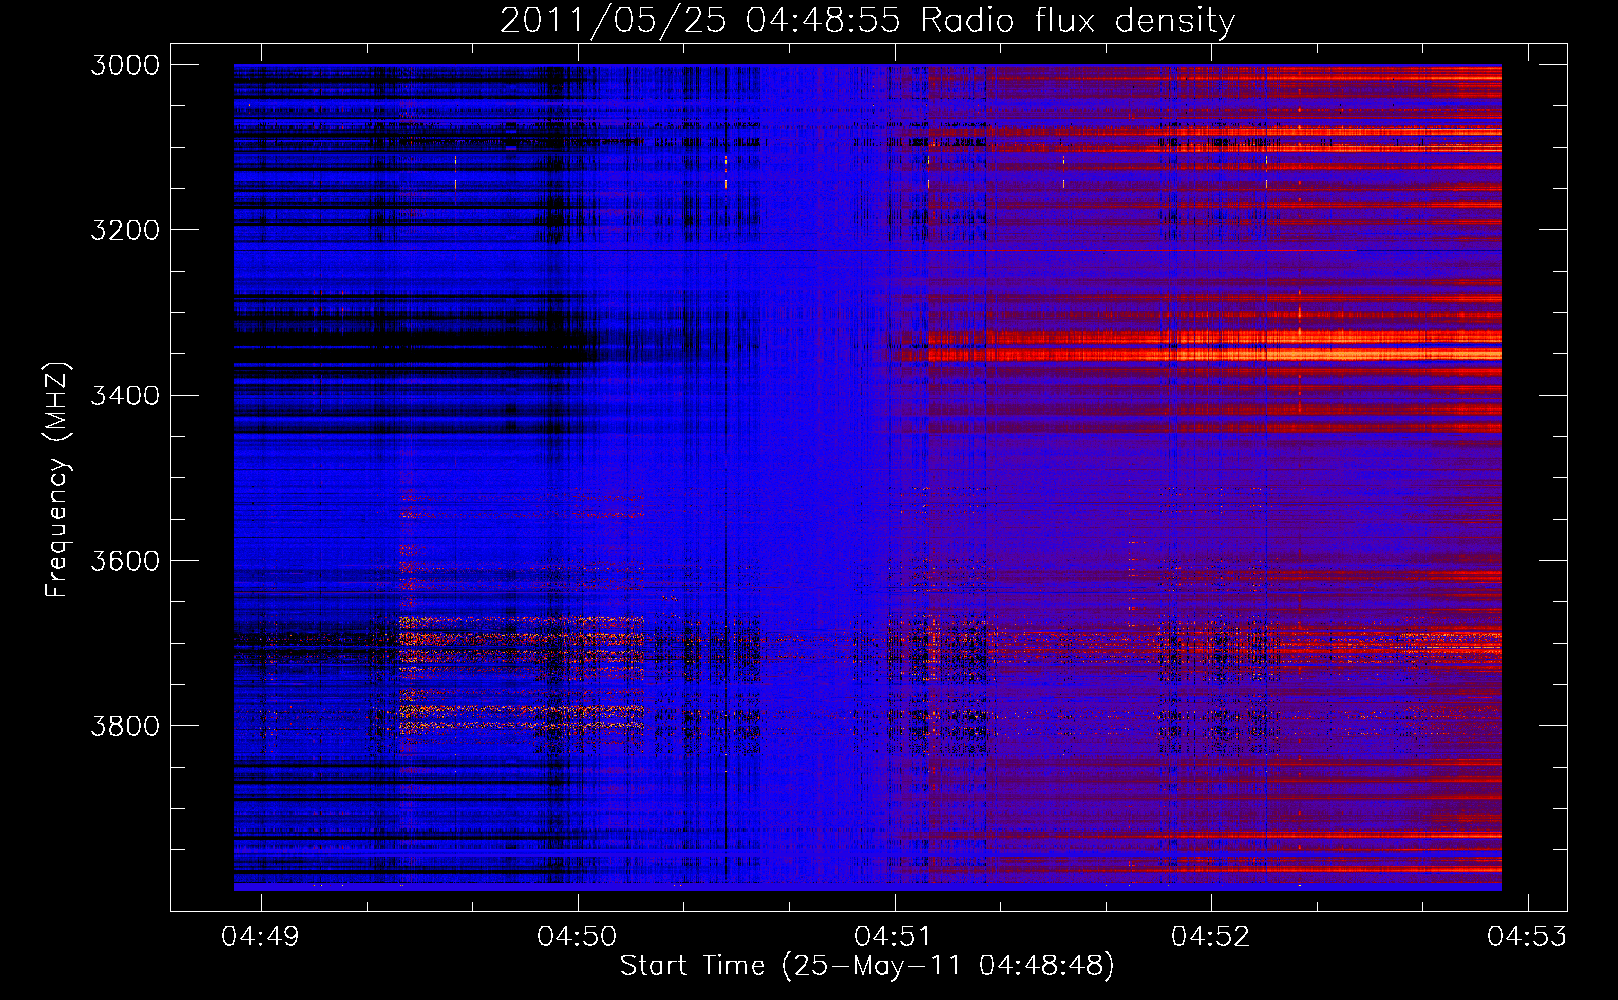
Task: Select the 'Frequency (MHZ)' y-axis label
Action: click(57, 480)
